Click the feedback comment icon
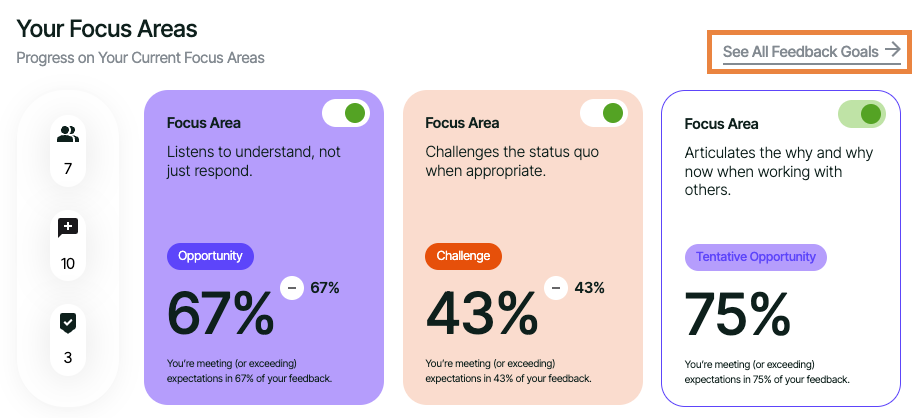Viewport: 917px width, 418px height. pyautogui.click(x=68, y=228)
